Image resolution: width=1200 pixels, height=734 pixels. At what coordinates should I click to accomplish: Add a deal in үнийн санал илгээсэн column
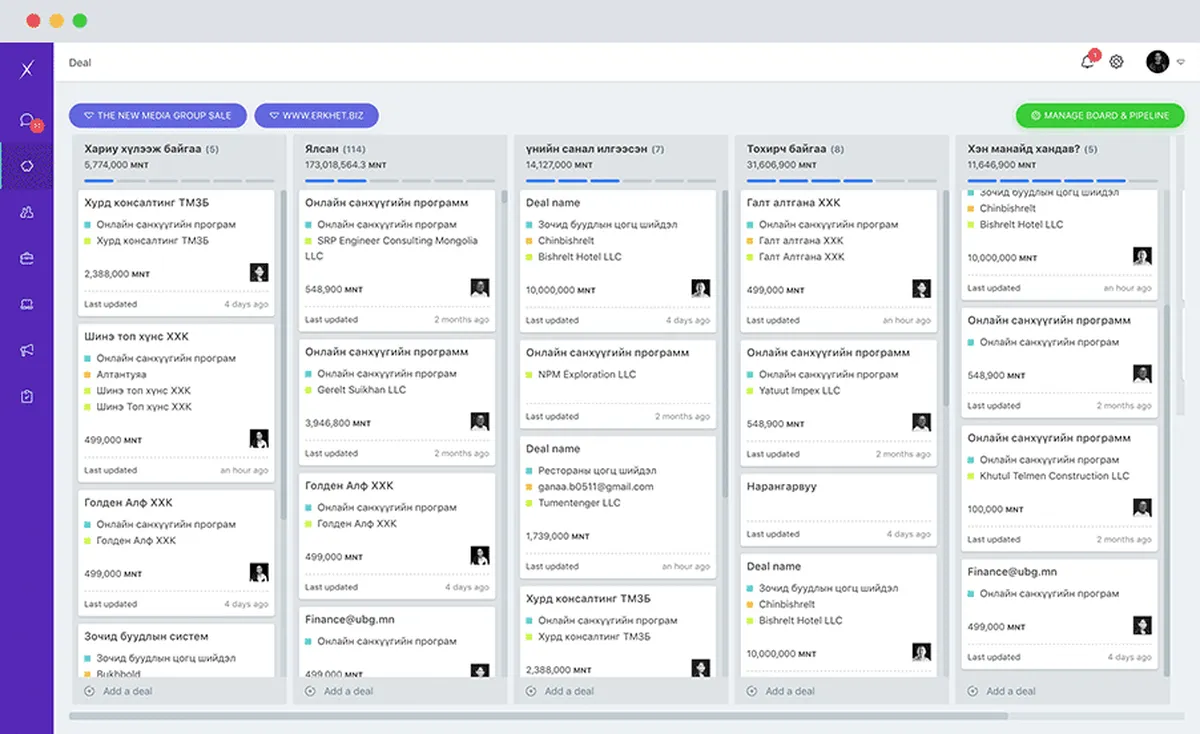pos(561,691)
